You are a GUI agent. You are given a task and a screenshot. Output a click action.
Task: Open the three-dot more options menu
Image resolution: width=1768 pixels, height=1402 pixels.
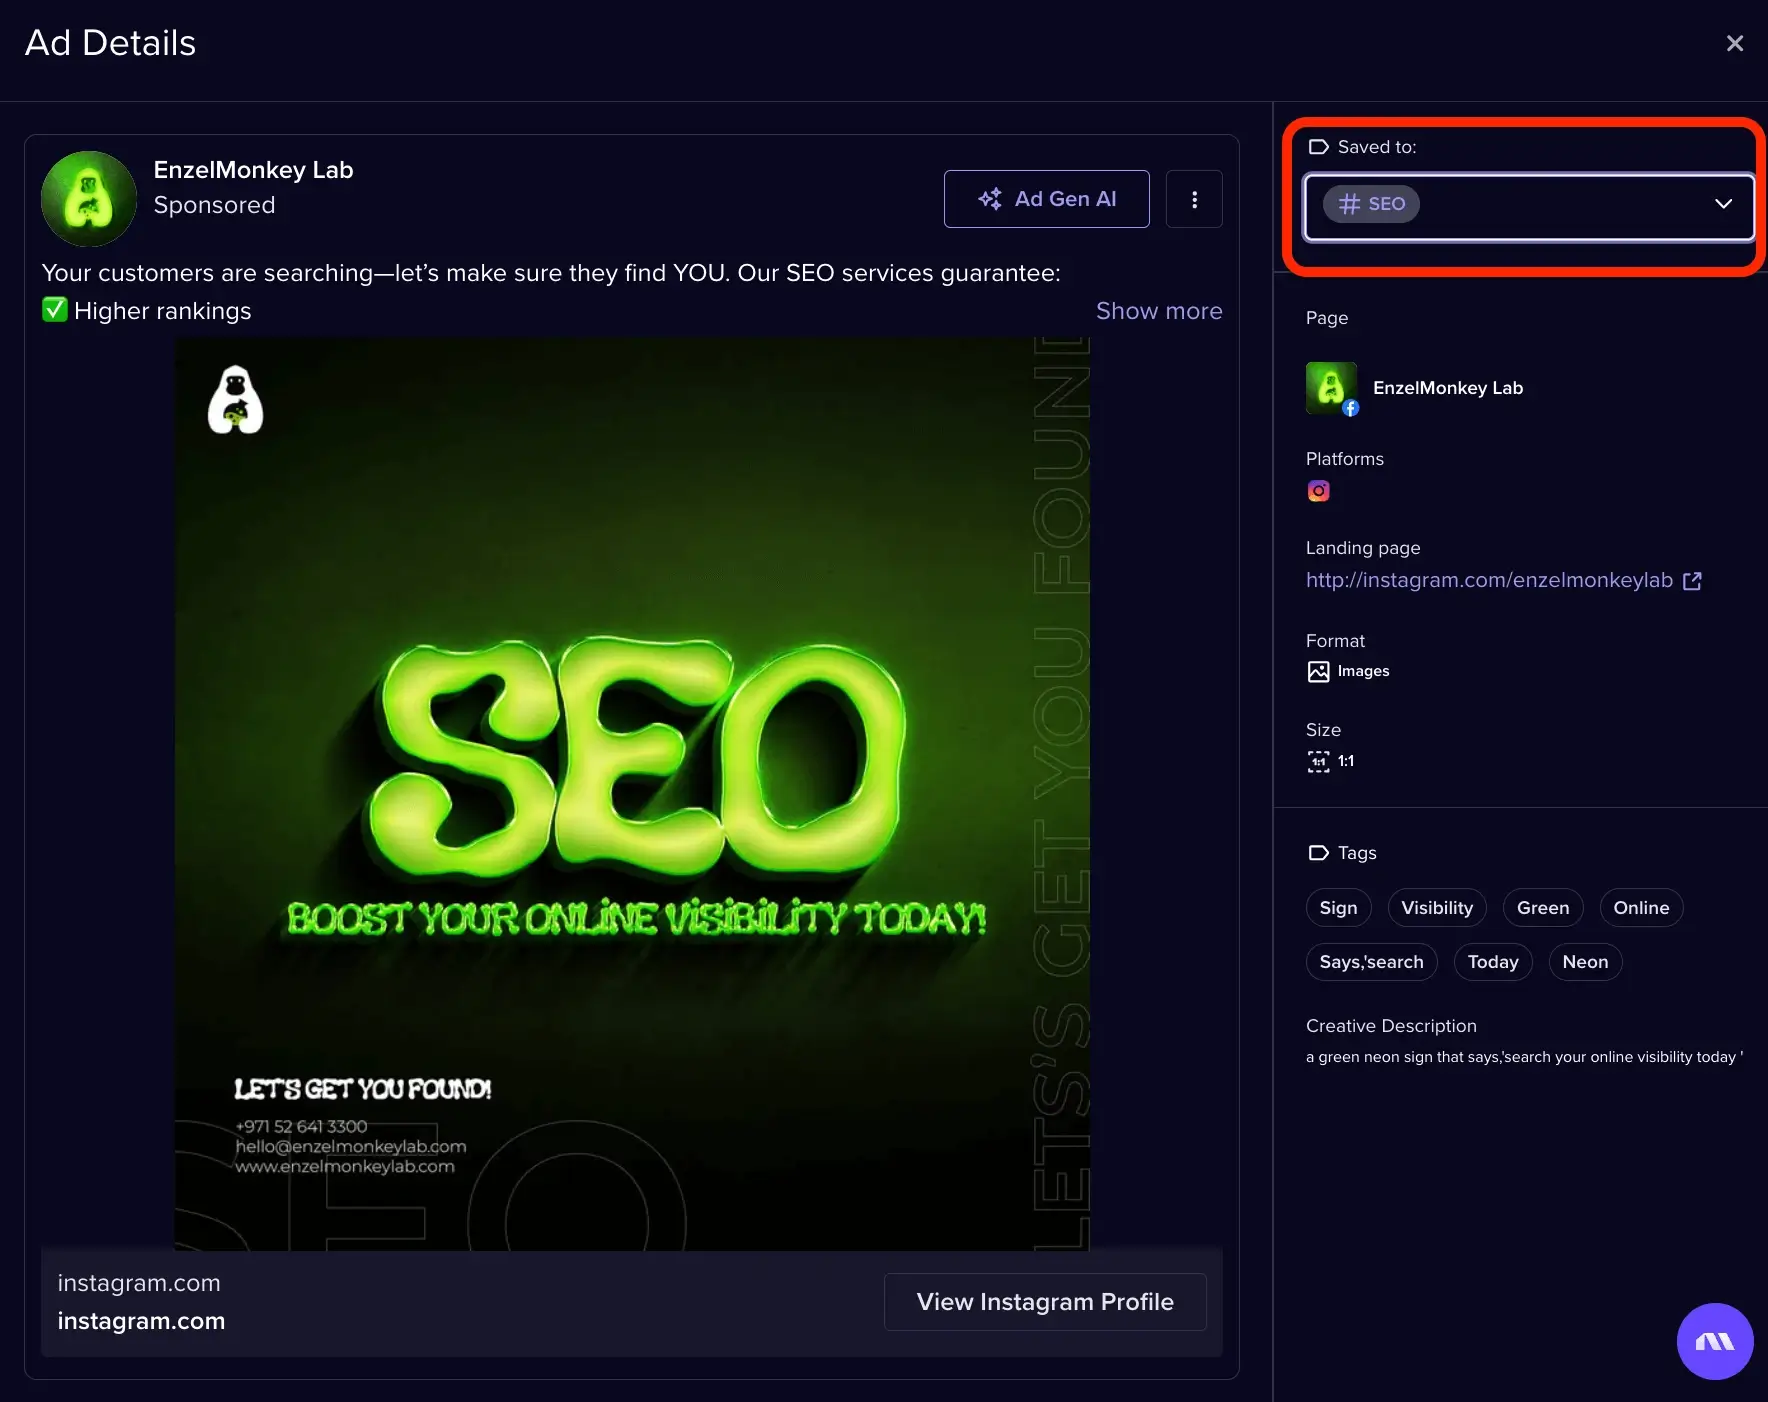[x=1194, y=199]
